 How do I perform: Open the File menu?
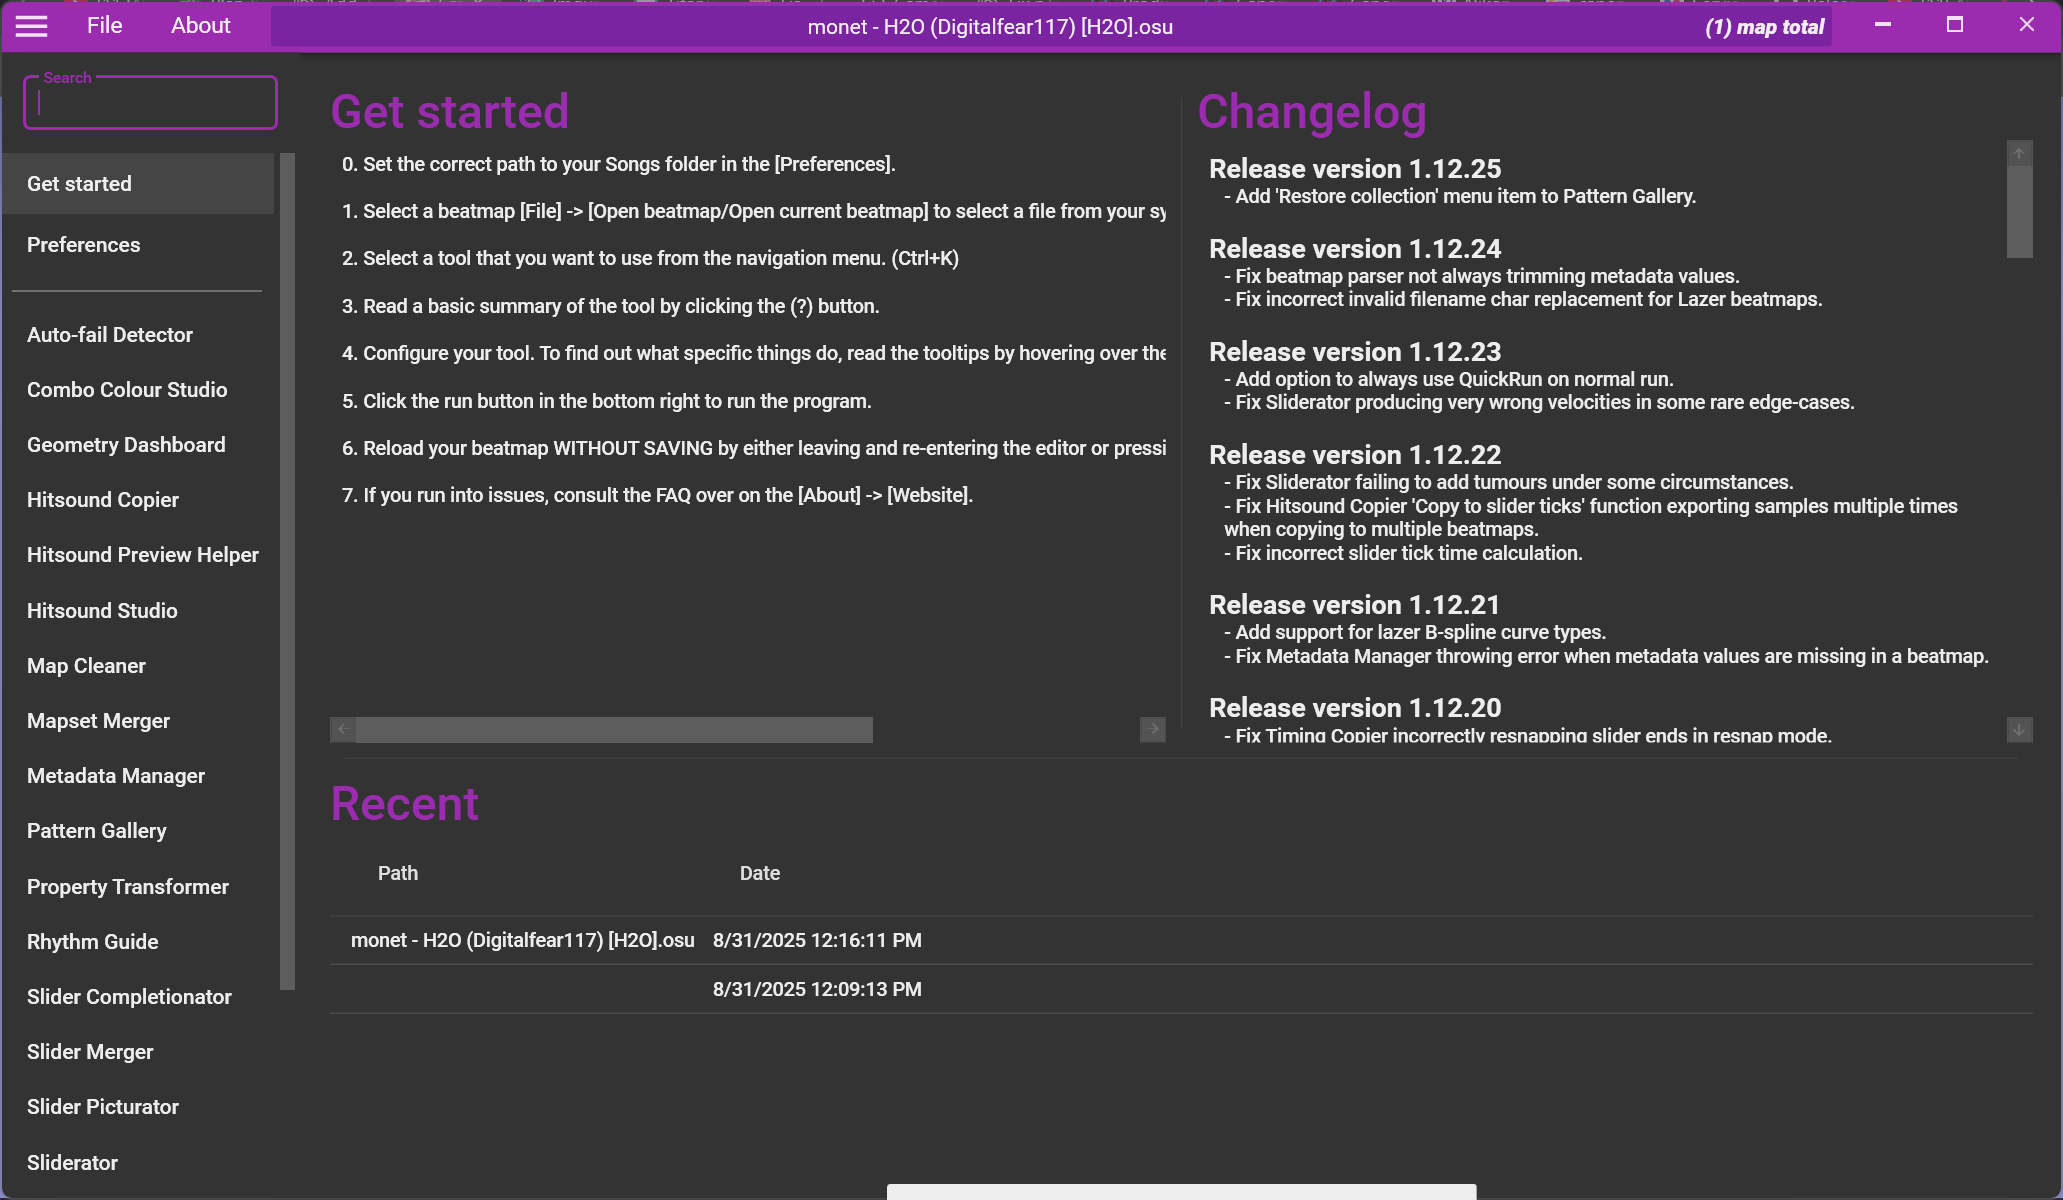104,26
